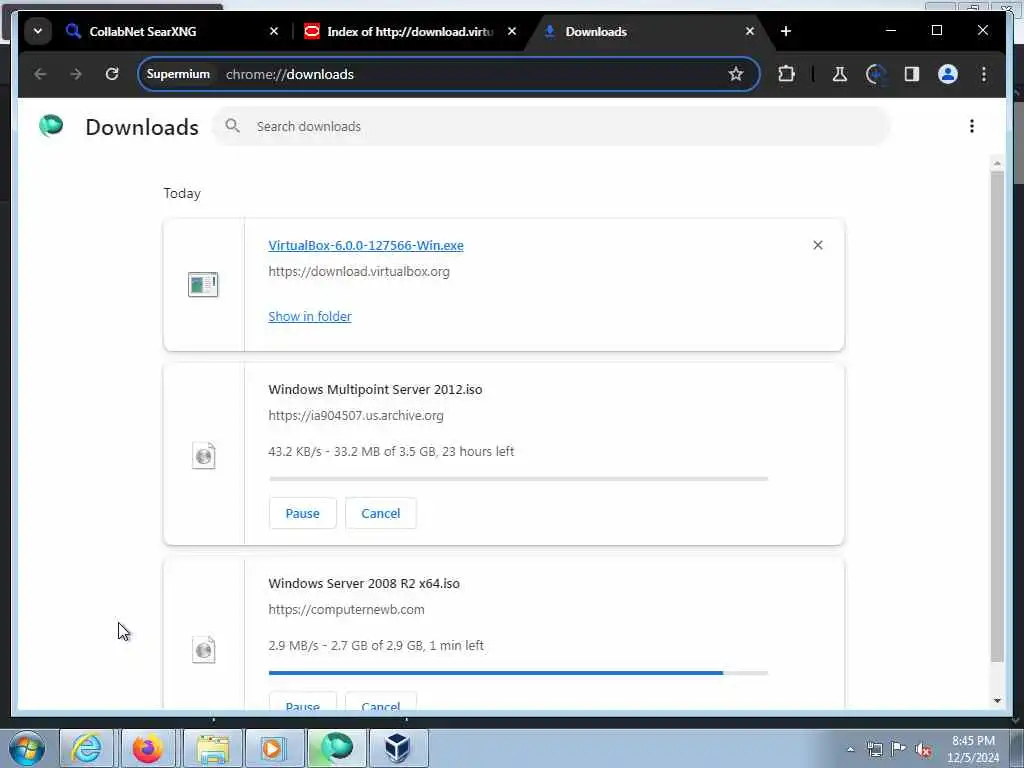This screenshot has height=768, width=1024.
Task: Open the tab search dropdown arrow
Action: point(38,31)
